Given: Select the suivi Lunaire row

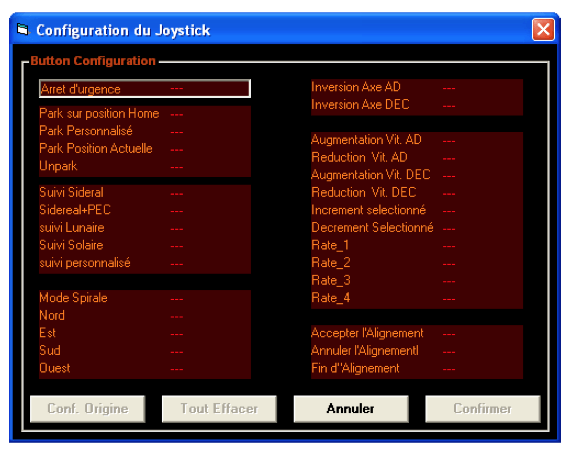Looking at the screenshot, I should (x=145, y=228).
